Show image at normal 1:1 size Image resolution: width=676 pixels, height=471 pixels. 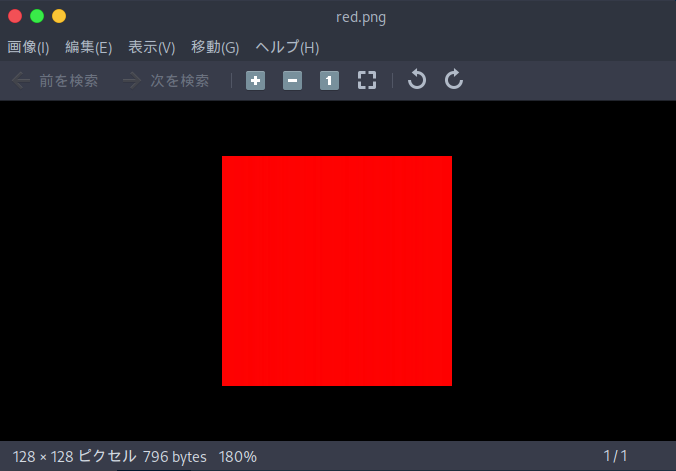tap(329, 81)
